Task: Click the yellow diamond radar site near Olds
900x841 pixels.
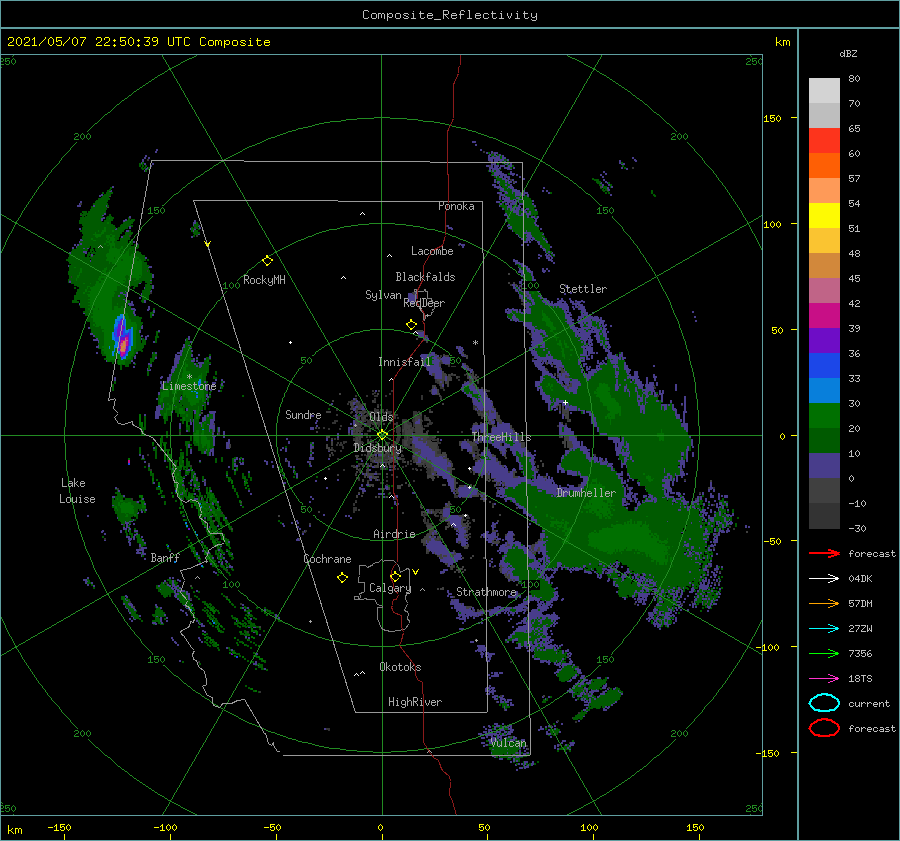Action: point(382,435)
